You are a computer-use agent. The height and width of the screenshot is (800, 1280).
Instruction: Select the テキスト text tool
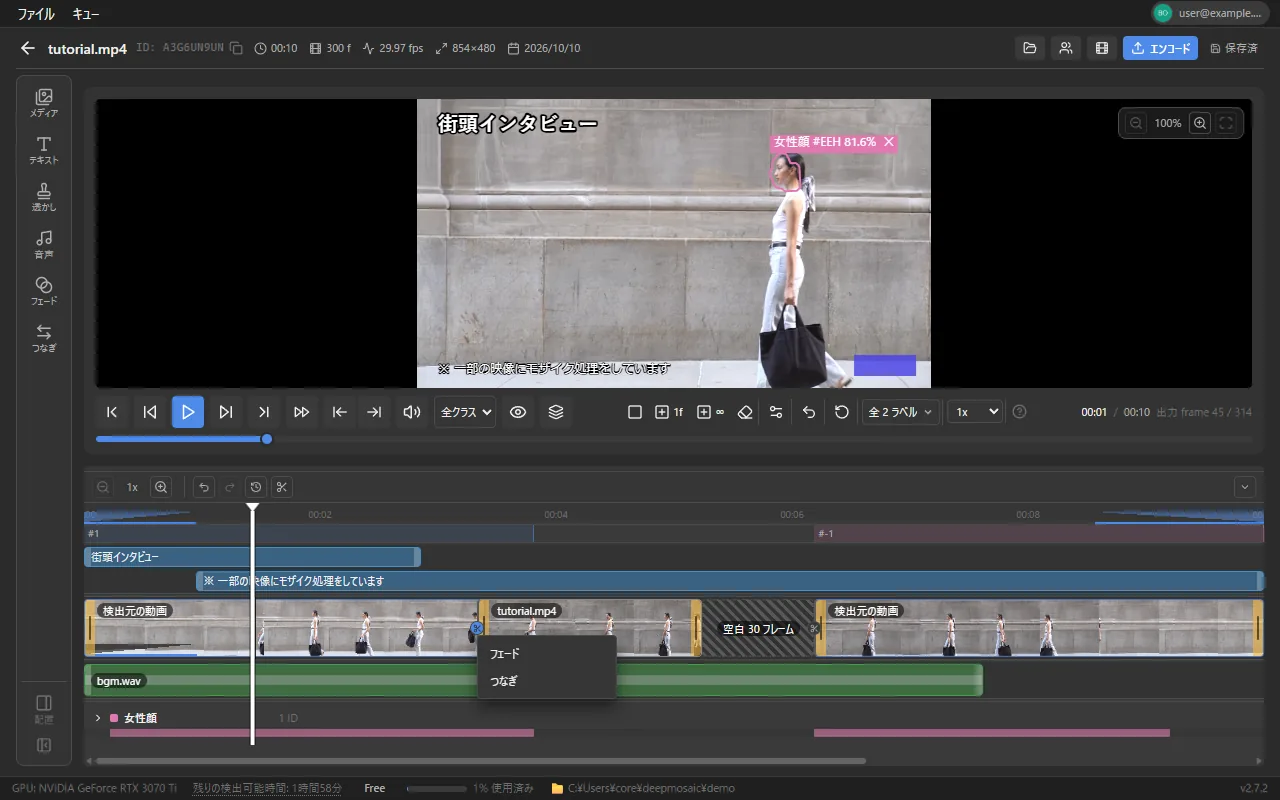[44, 150]
